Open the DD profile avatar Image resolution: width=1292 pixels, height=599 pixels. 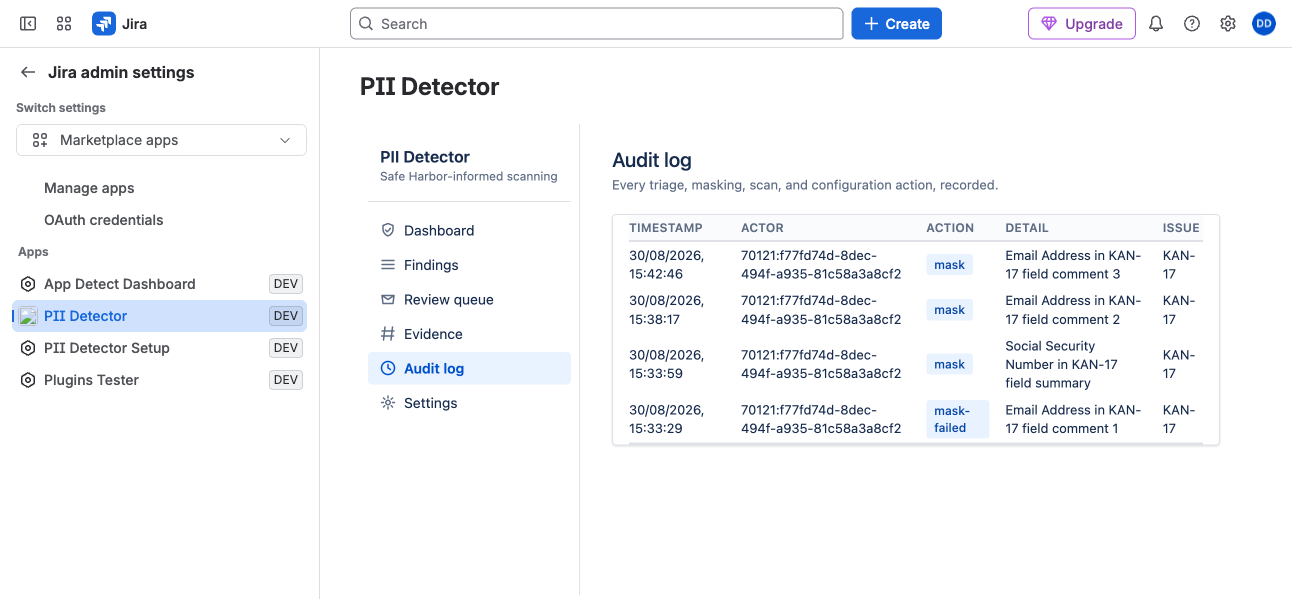pyautogui.click(x=1264, y=24)
